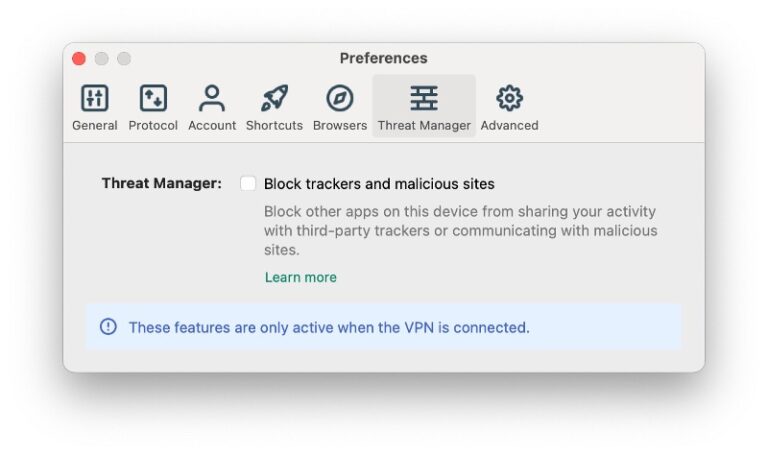768x456 pixels.
Task: Select the Advanced tab label
Action: [x=509, y=126]
